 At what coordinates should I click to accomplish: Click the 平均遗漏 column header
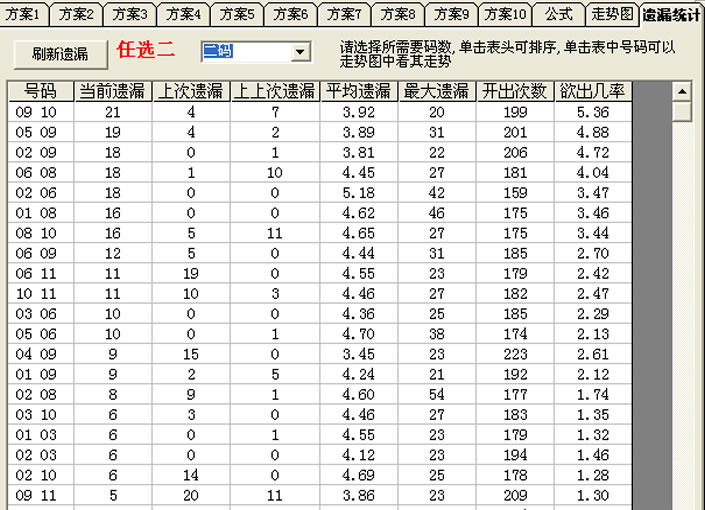point(358,91)
